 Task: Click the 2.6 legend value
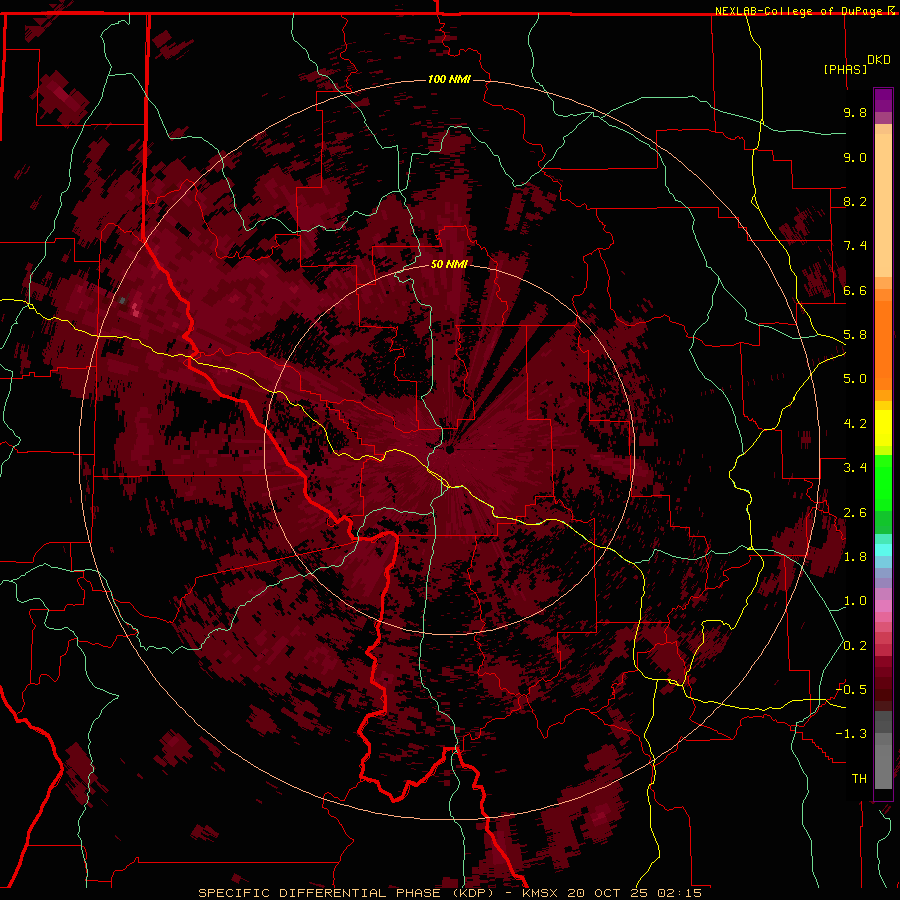click(x=855, y=513)
